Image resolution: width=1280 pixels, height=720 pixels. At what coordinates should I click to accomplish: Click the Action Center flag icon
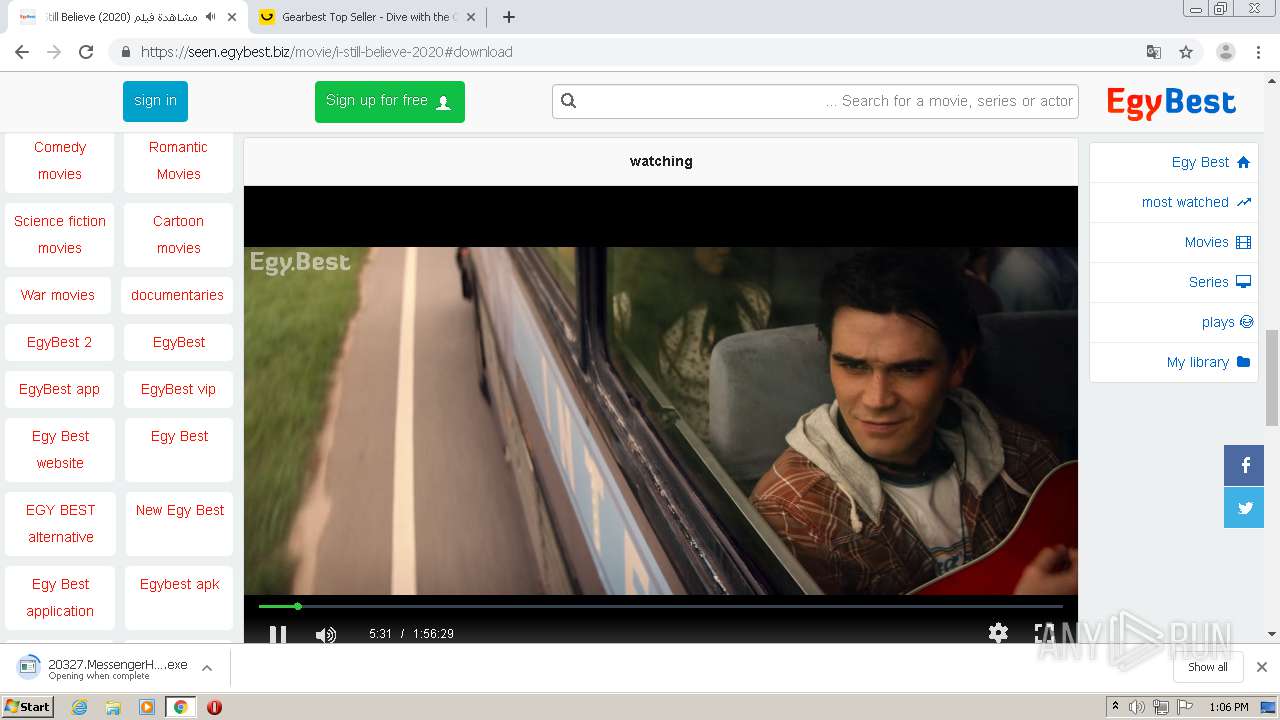[x=1184, y=707]
